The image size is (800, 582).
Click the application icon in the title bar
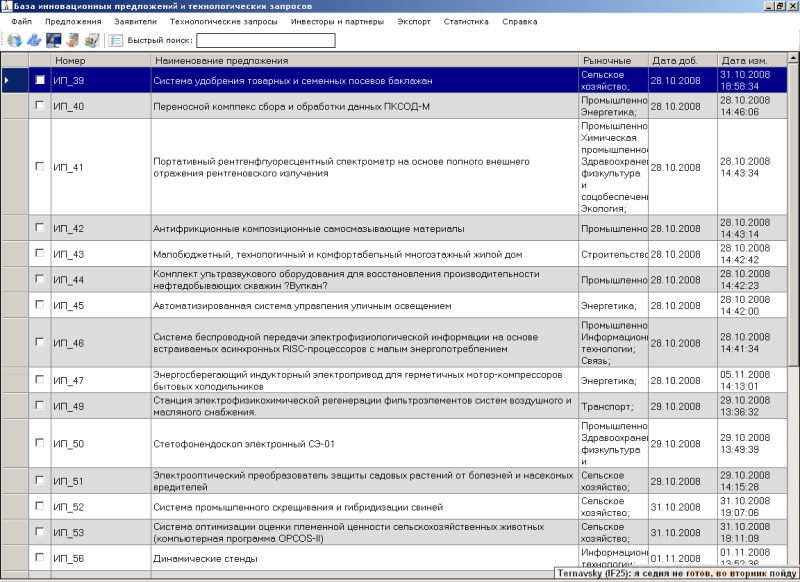click(x=6, y=6)
